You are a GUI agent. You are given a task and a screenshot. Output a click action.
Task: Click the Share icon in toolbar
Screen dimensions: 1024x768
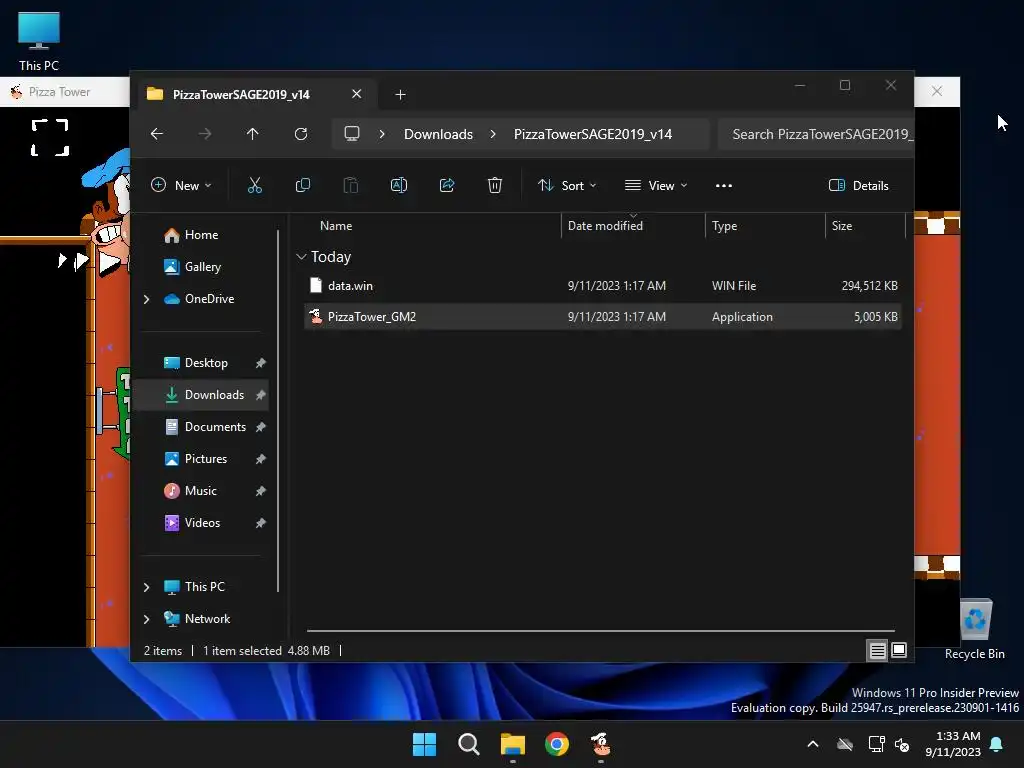pyautogui.click(x=447, y=185)
